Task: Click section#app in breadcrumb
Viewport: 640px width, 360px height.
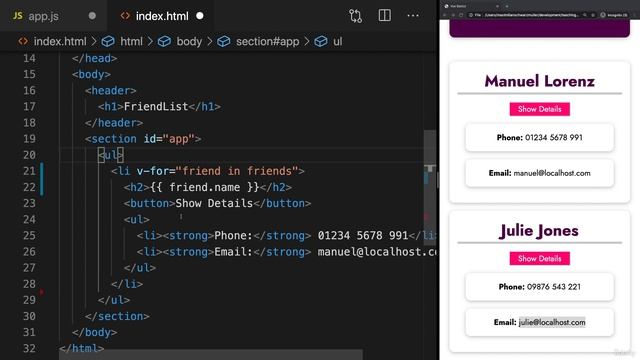Action: coord(267,41)
